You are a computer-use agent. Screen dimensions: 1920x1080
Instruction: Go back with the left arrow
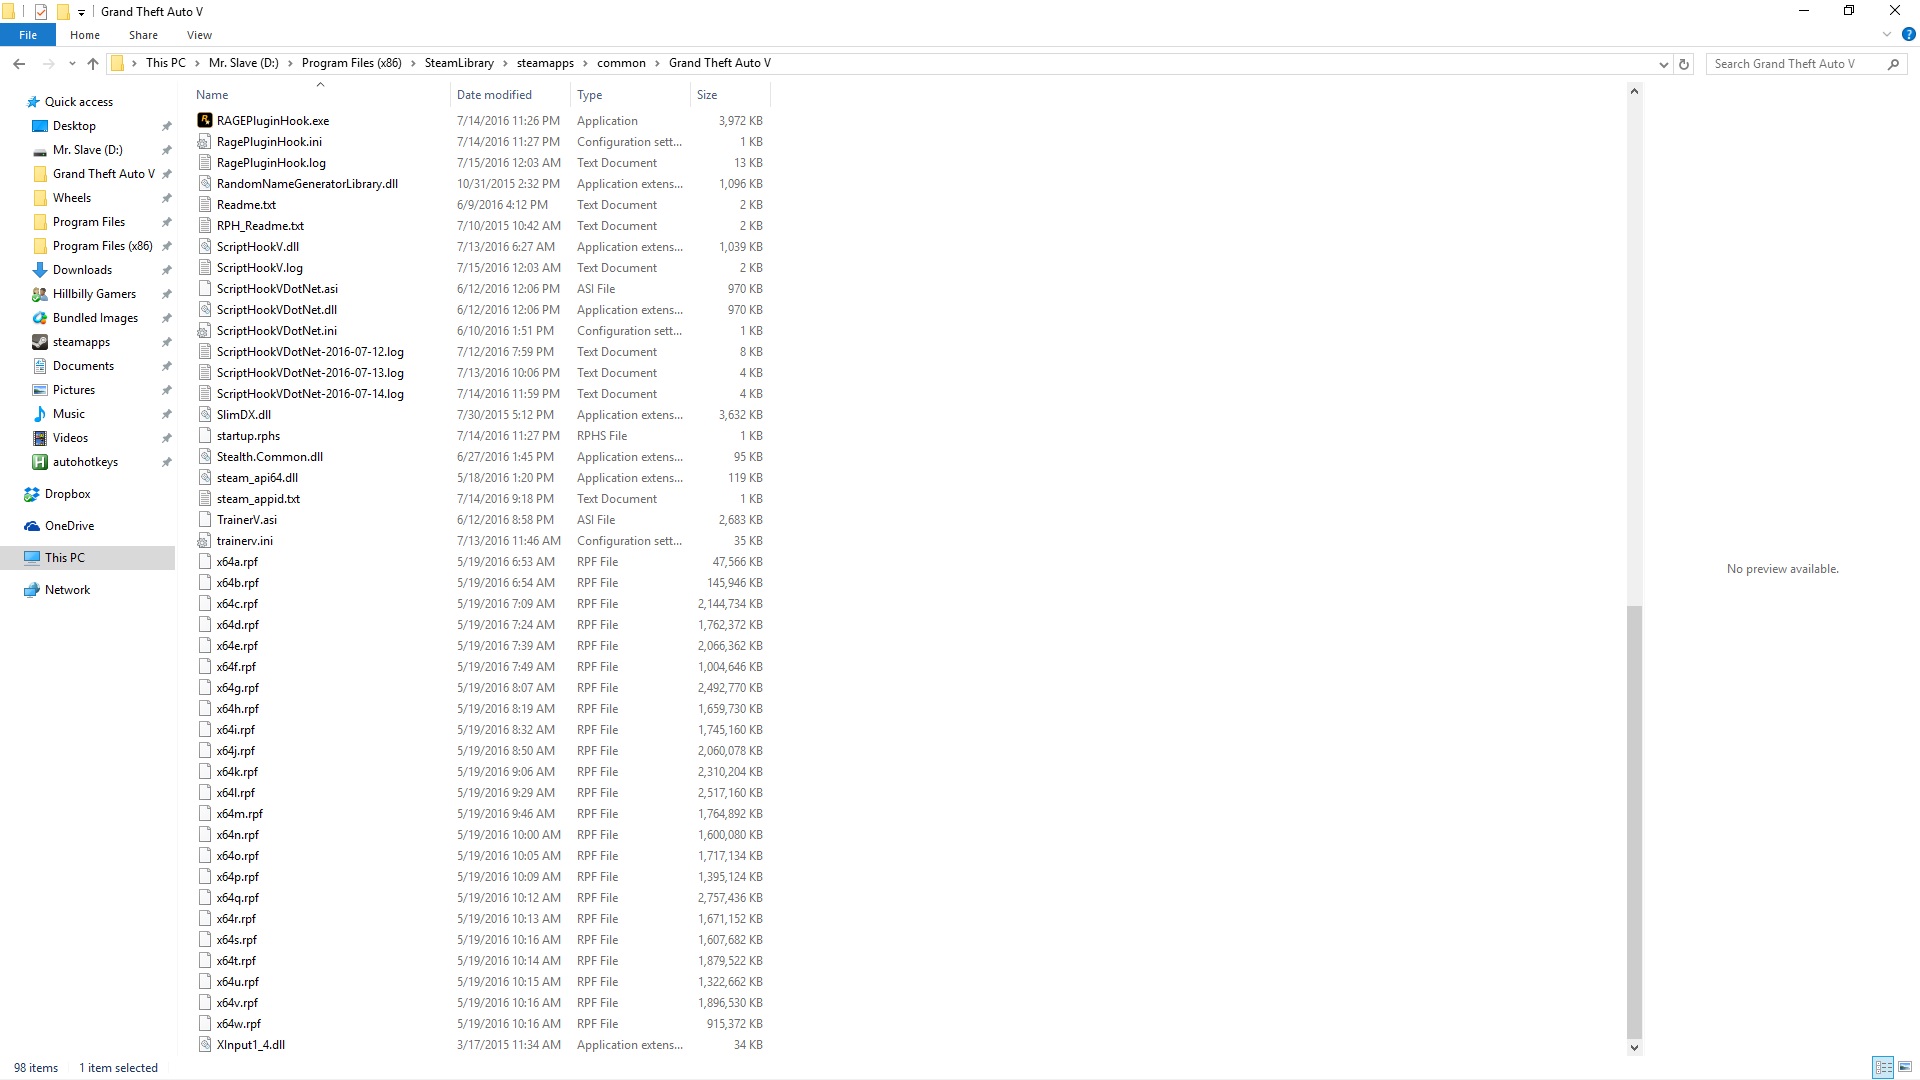coord(19,64)
